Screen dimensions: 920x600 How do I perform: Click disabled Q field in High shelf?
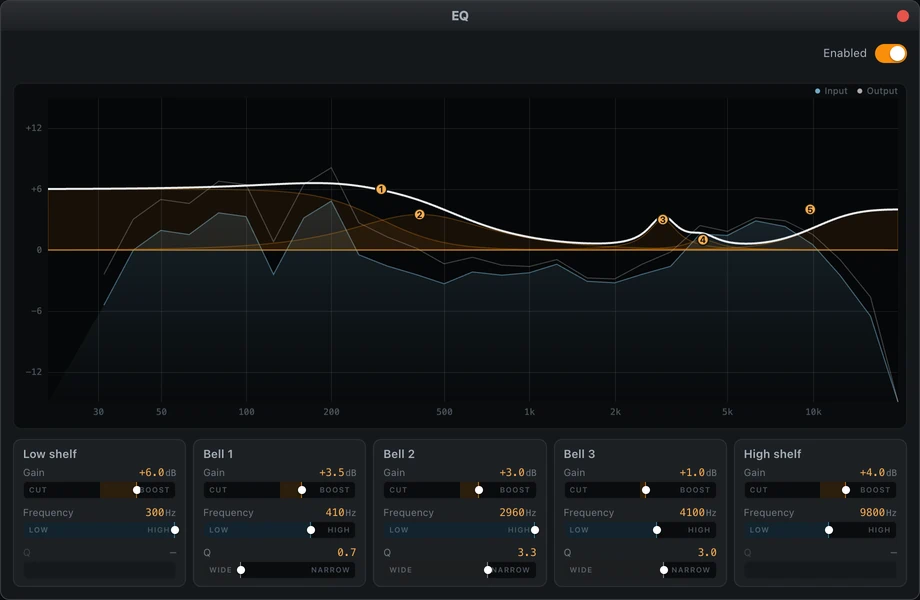(820, 570)
